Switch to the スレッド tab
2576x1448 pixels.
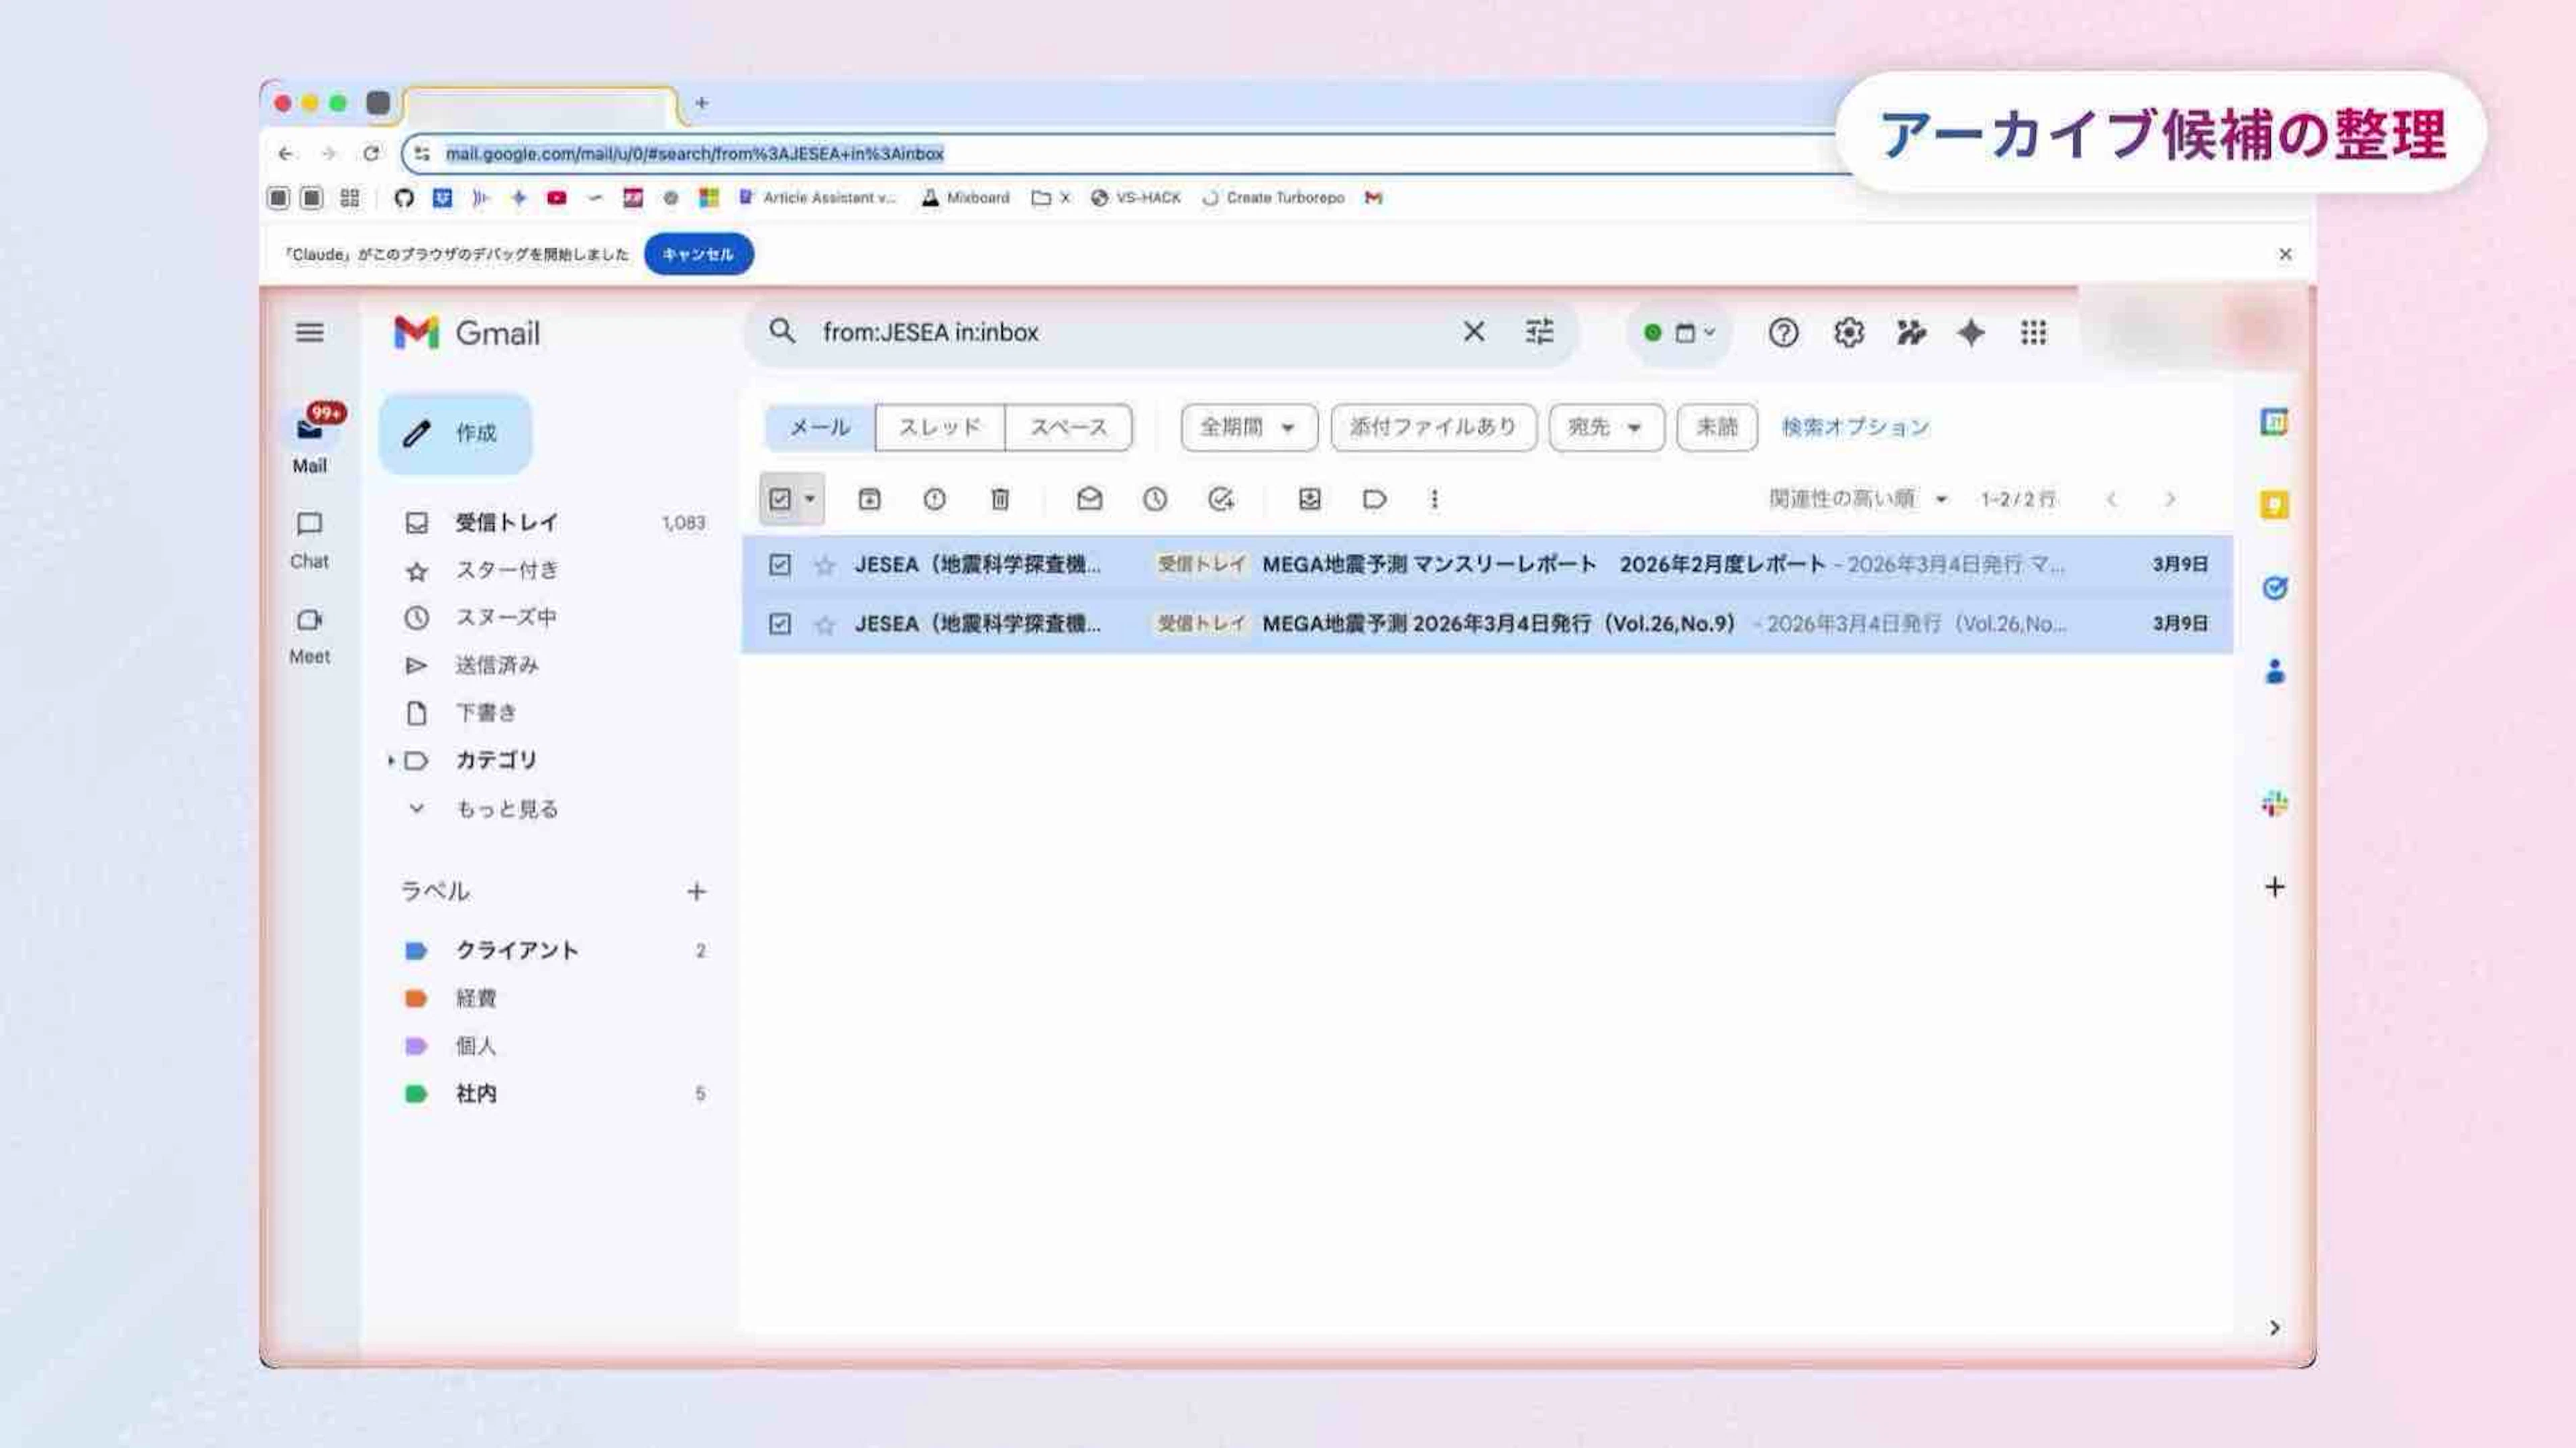tap(939, 428)
